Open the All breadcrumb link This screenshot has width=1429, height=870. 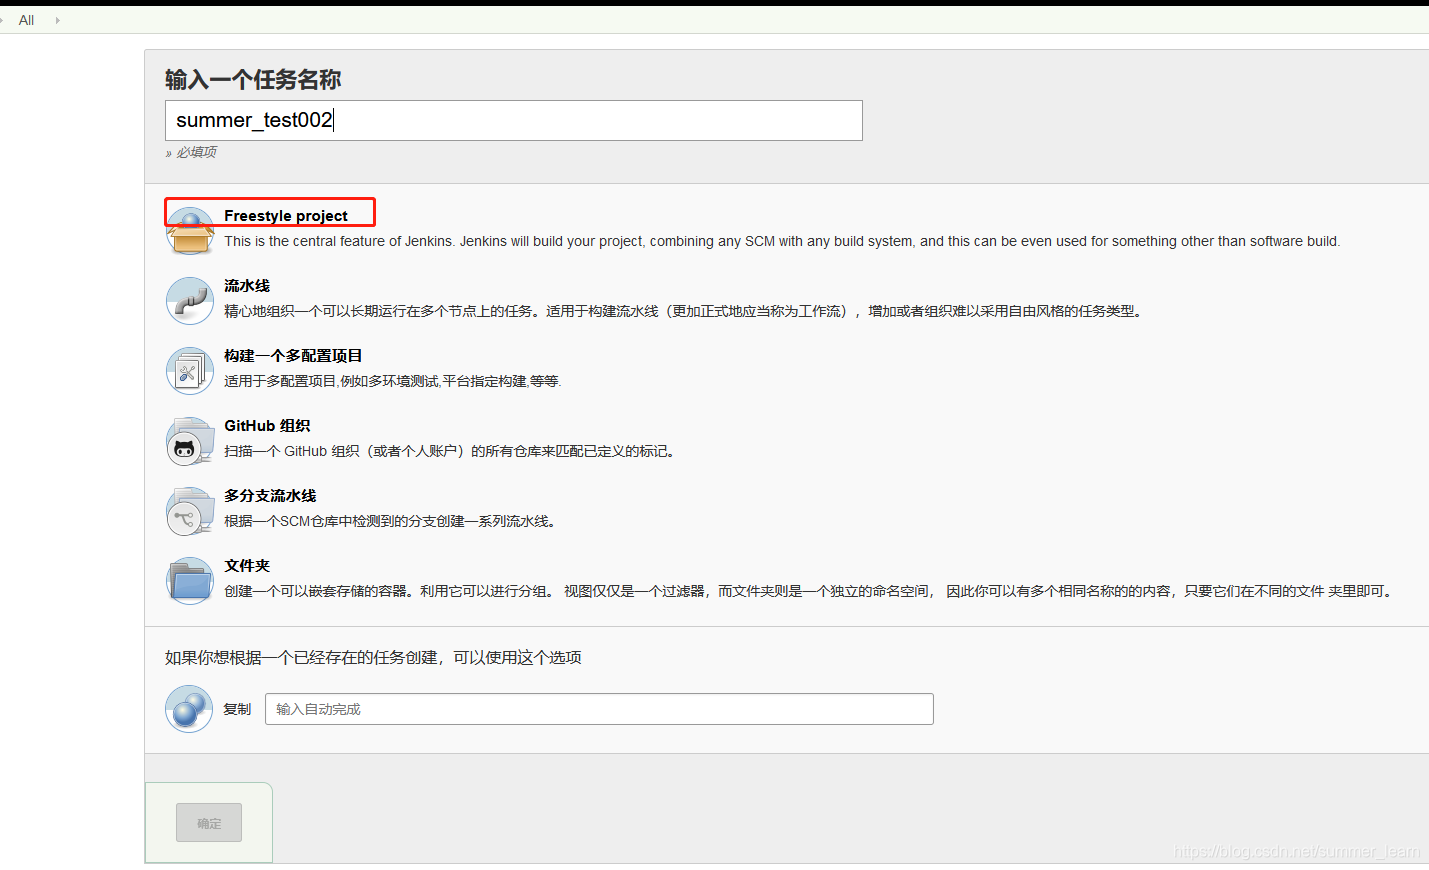click(26, 20)
